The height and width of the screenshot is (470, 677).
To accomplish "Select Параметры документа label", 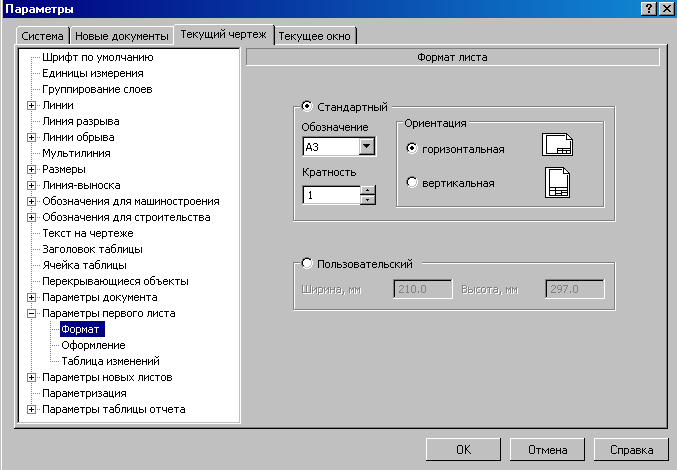I will click(100, 297).
